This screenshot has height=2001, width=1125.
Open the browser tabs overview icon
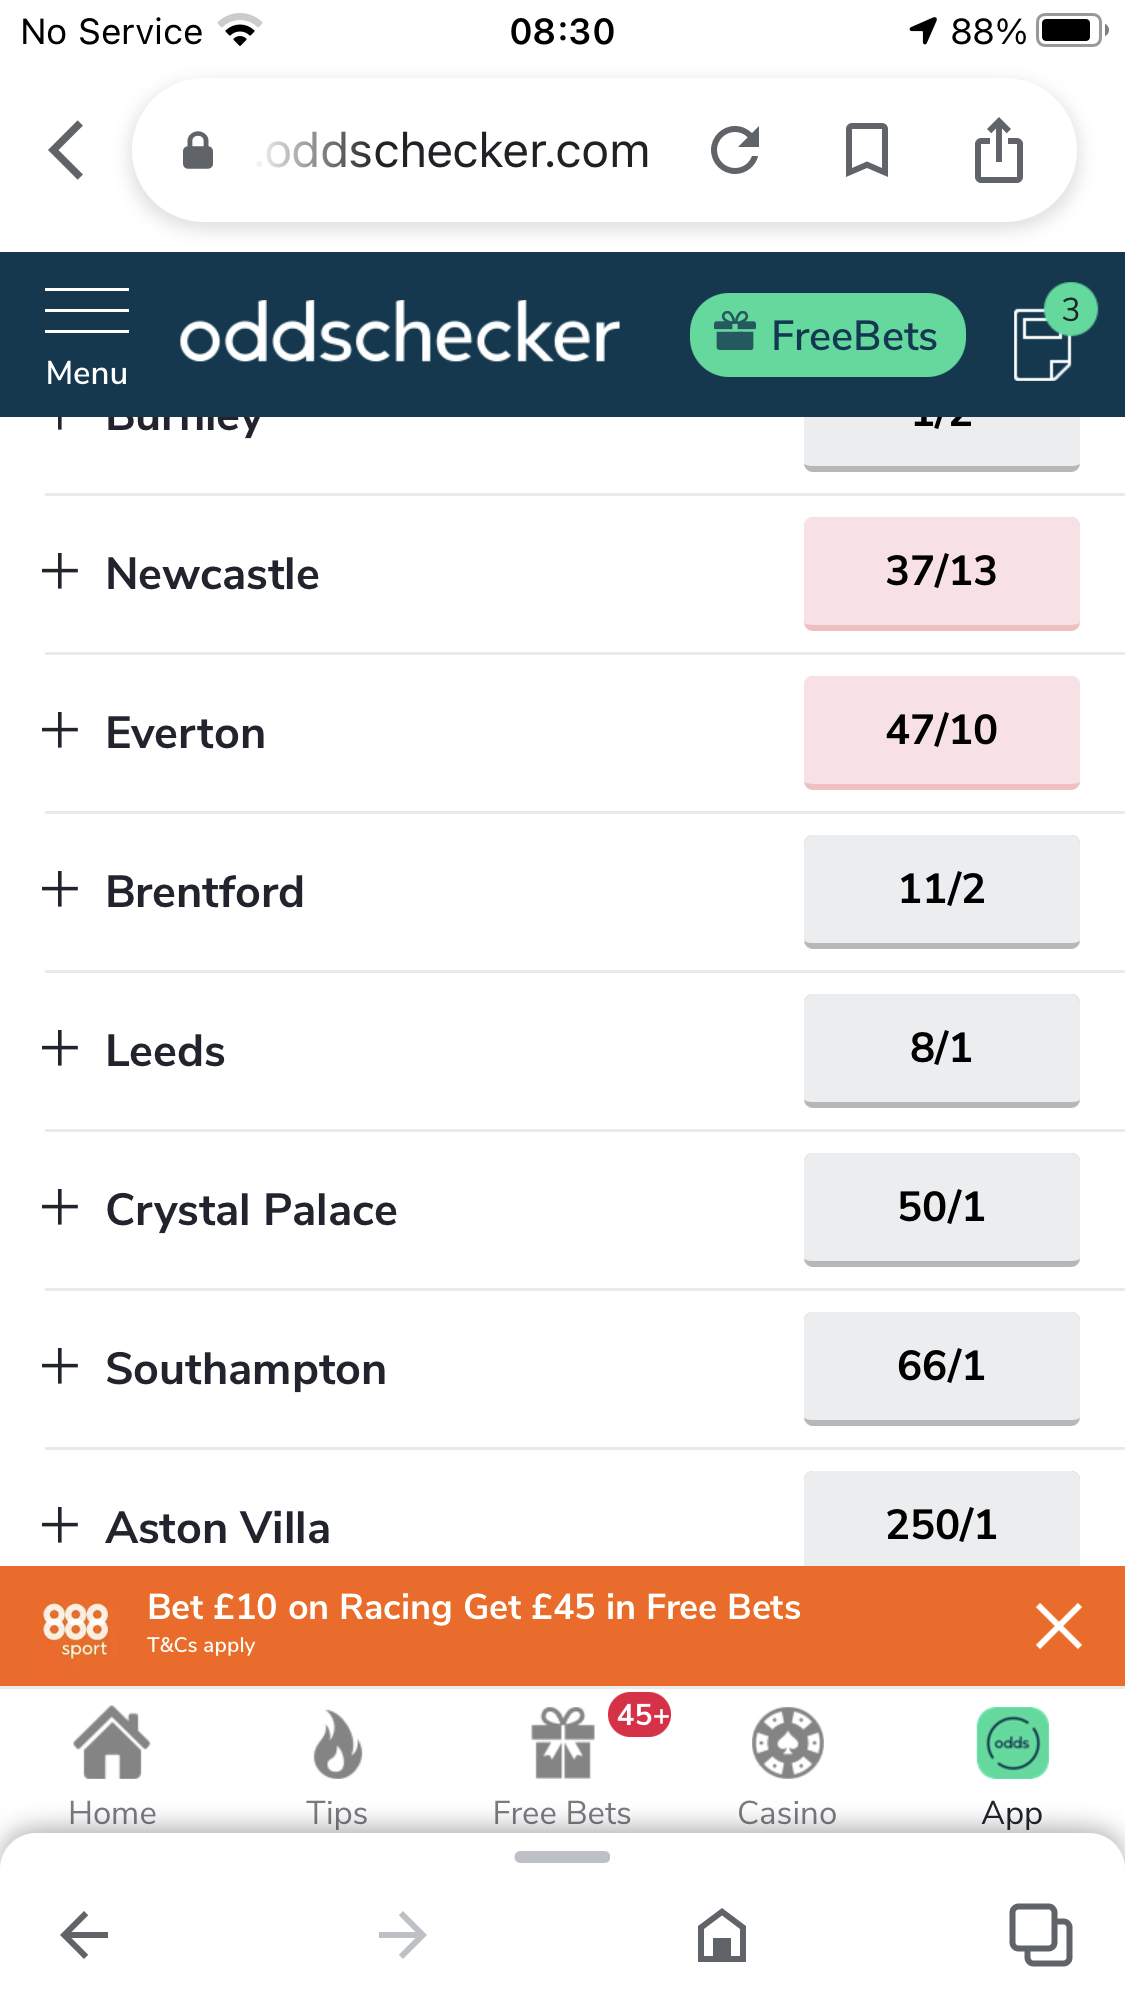[x=1040, y=1934]
